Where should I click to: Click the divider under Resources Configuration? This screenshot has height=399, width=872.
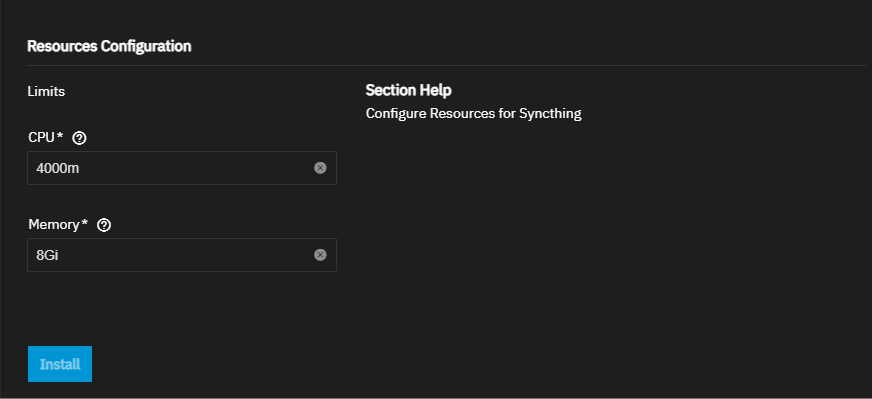446,65
